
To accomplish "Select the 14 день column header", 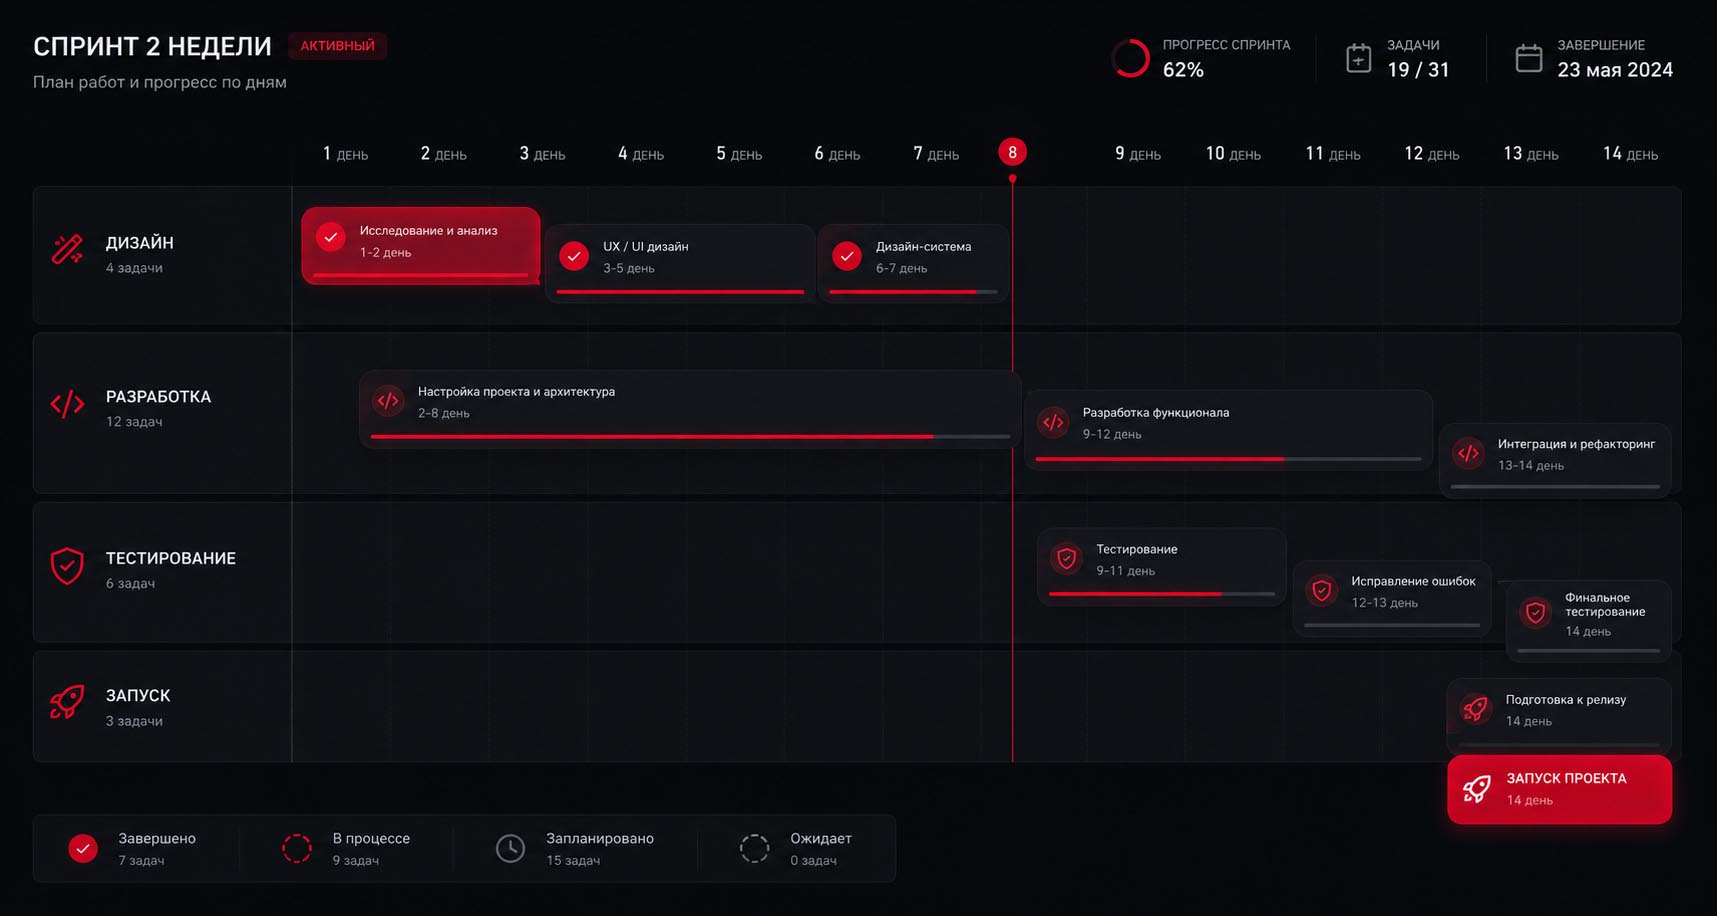I will click(x=1630, y=154).
